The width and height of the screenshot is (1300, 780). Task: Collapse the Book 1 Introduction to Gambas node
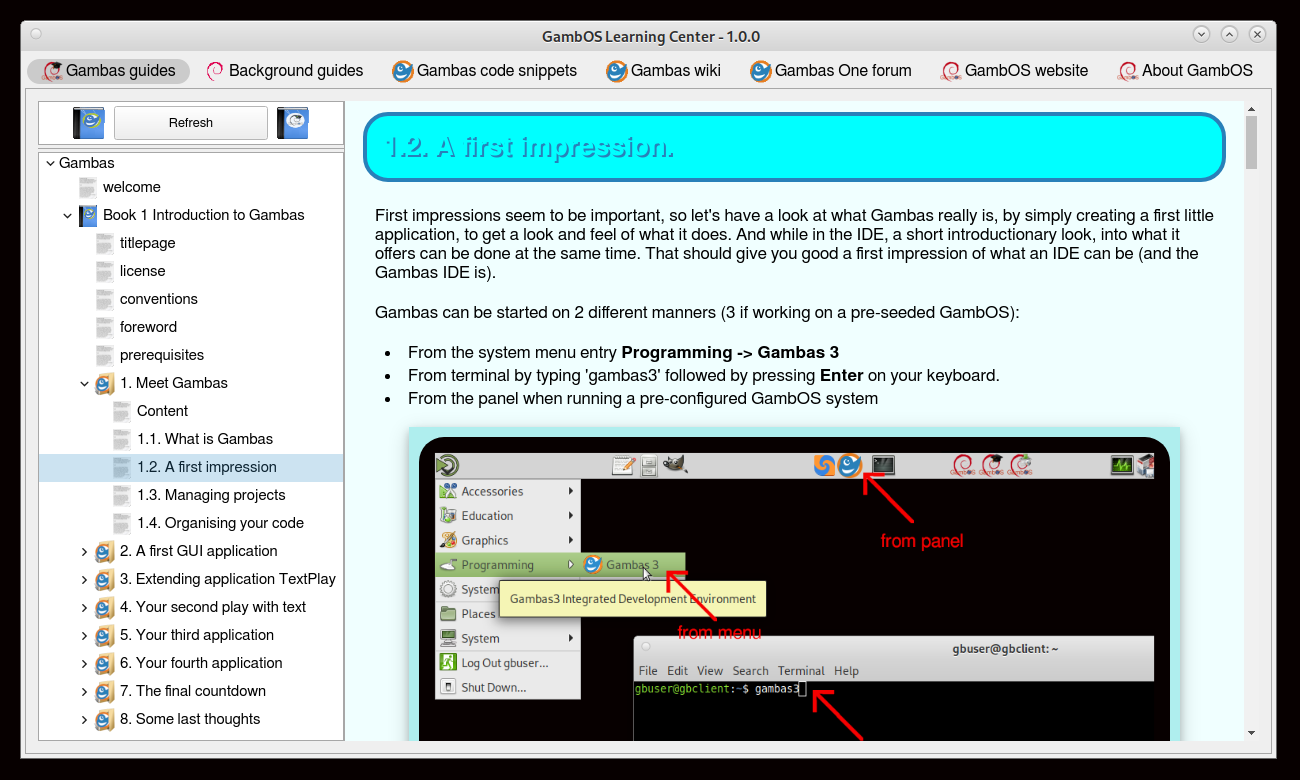[67, 215]
